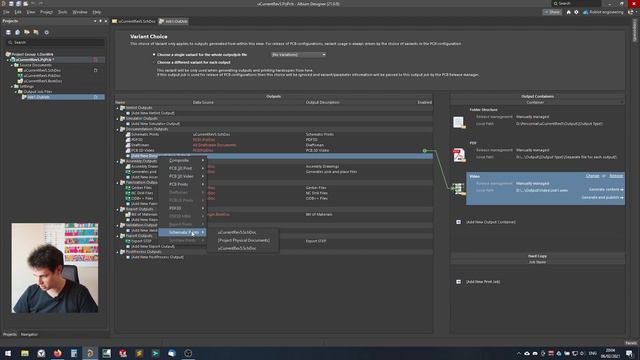
Task: Open the home icon in top right bar
Action: (568, 12)
